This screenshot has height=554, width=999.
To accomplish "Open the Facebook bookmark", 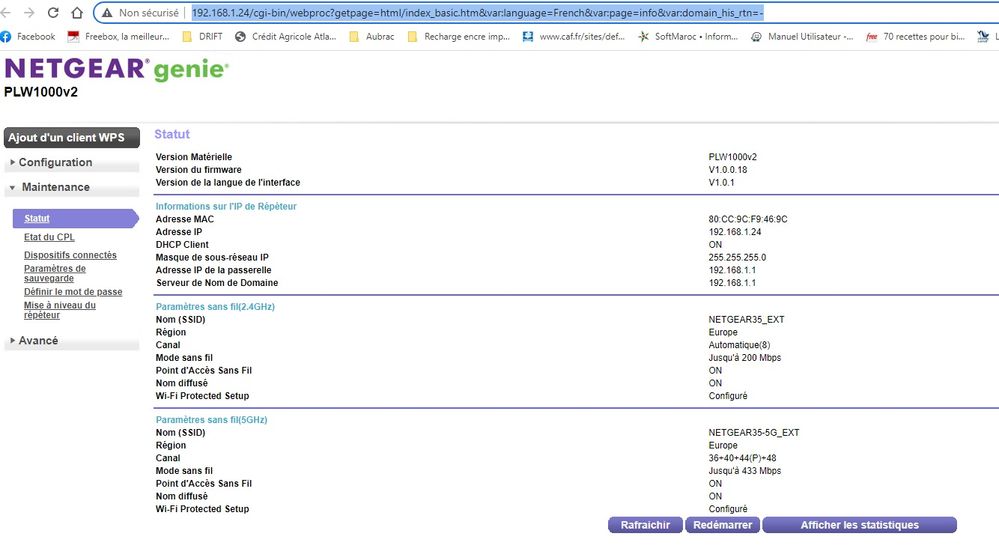I will pos(28,37).
